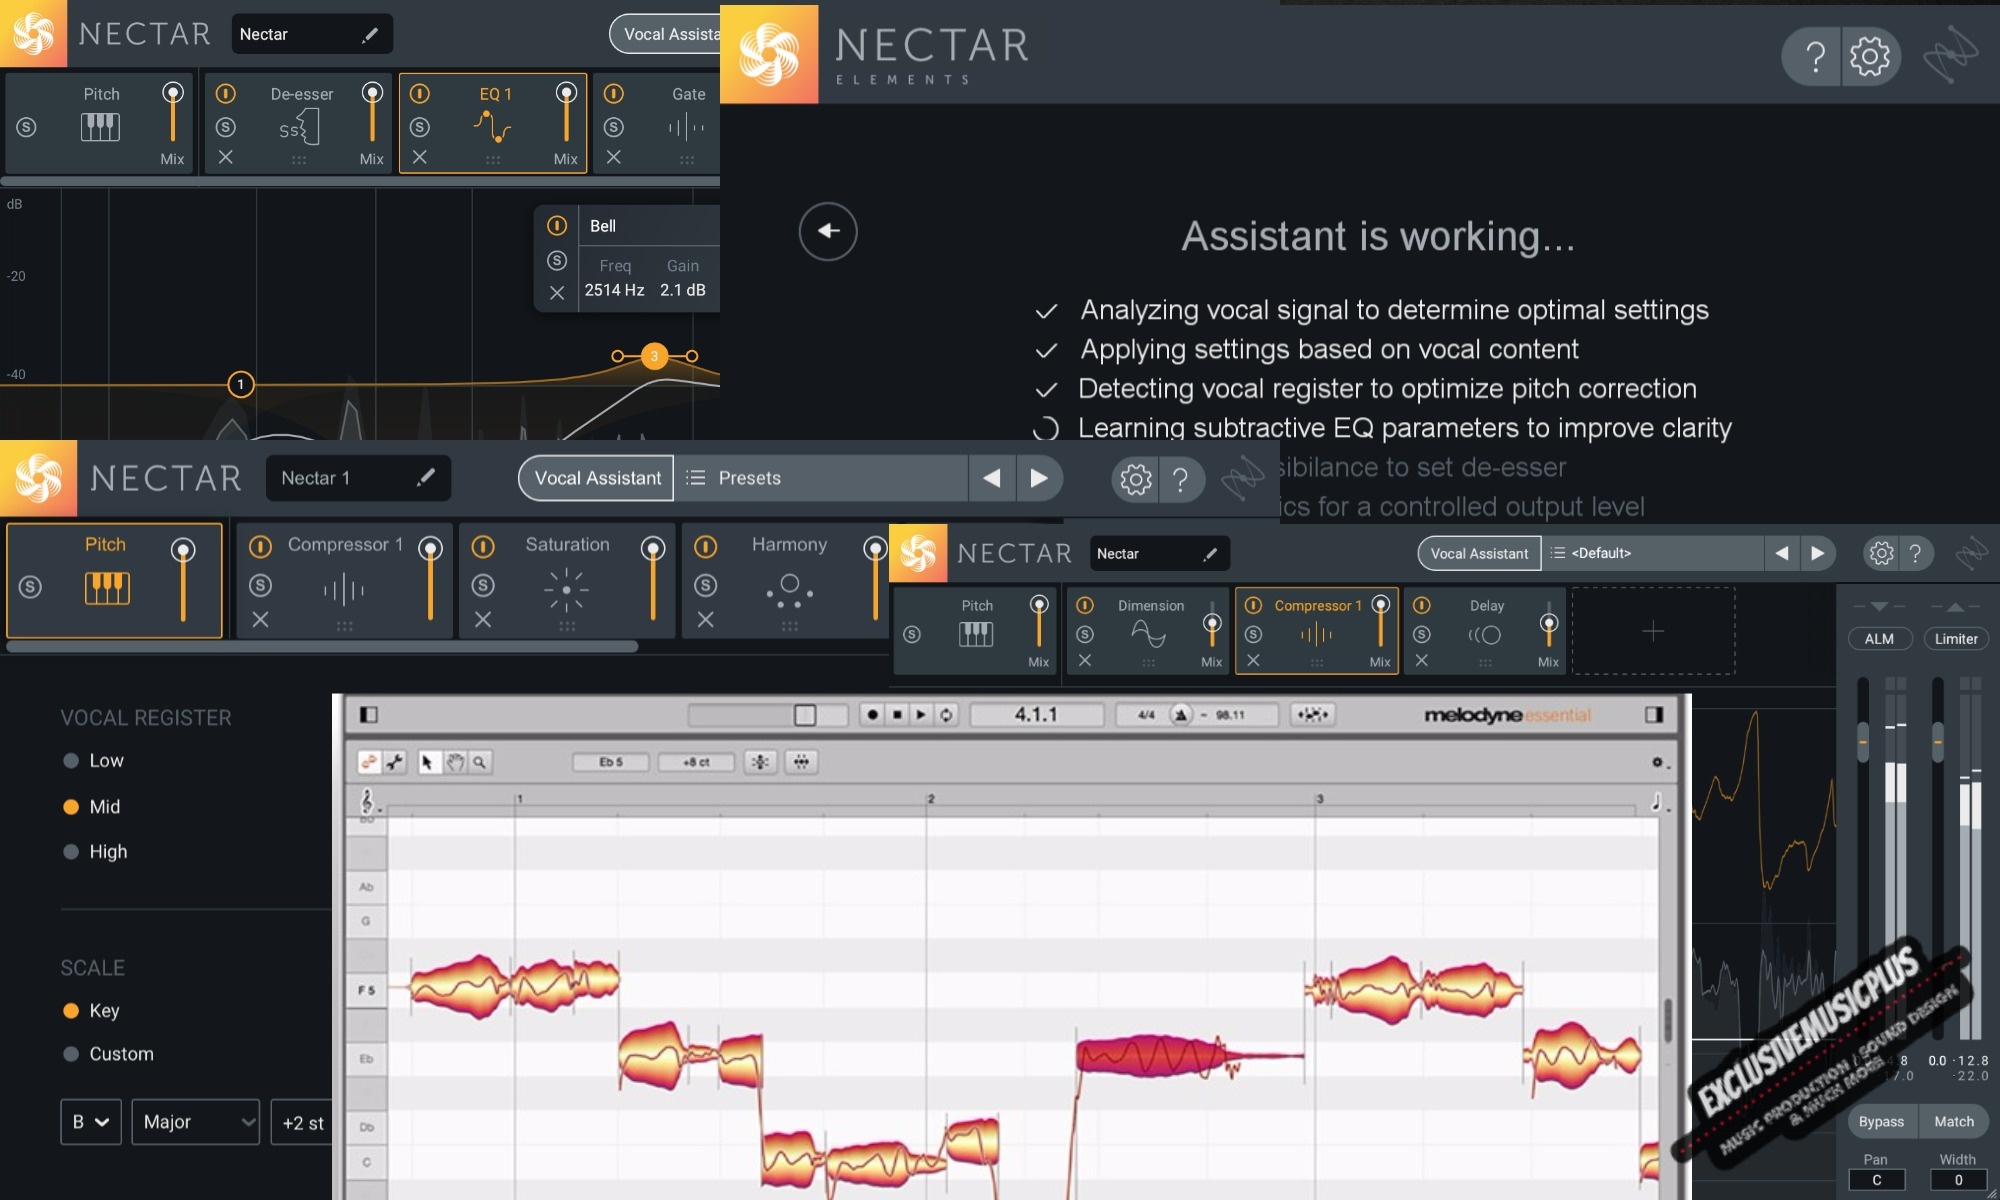Select the Saturation module icon

(566, 590)
